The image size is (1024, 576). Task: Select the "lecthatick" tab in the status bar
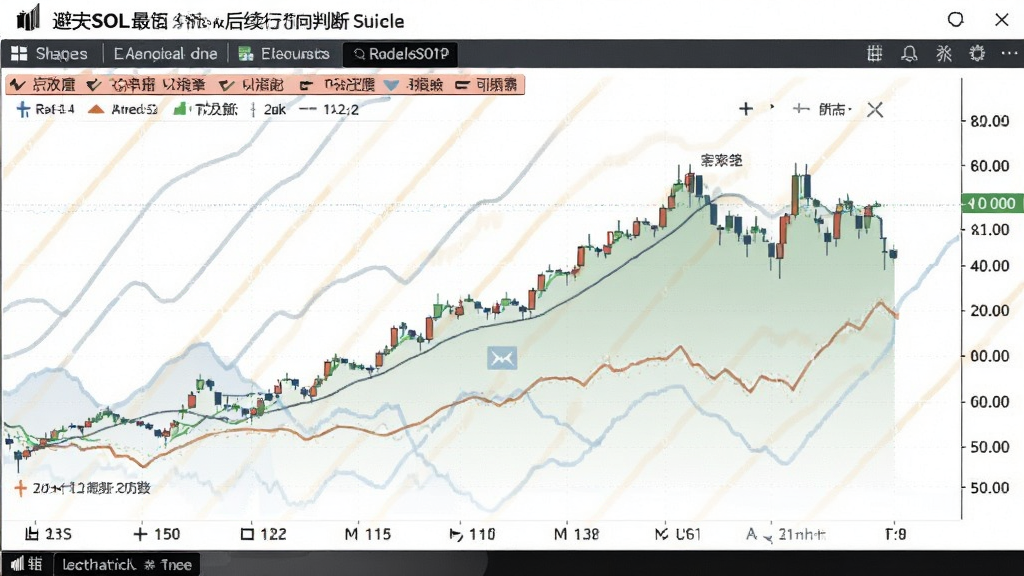click(x=127, y=564)
